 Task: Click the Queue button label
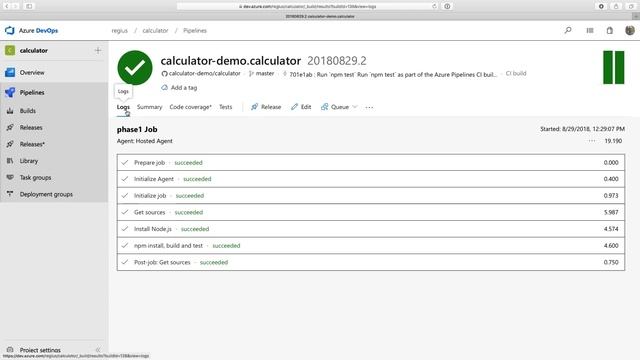[x=340, y=107]
